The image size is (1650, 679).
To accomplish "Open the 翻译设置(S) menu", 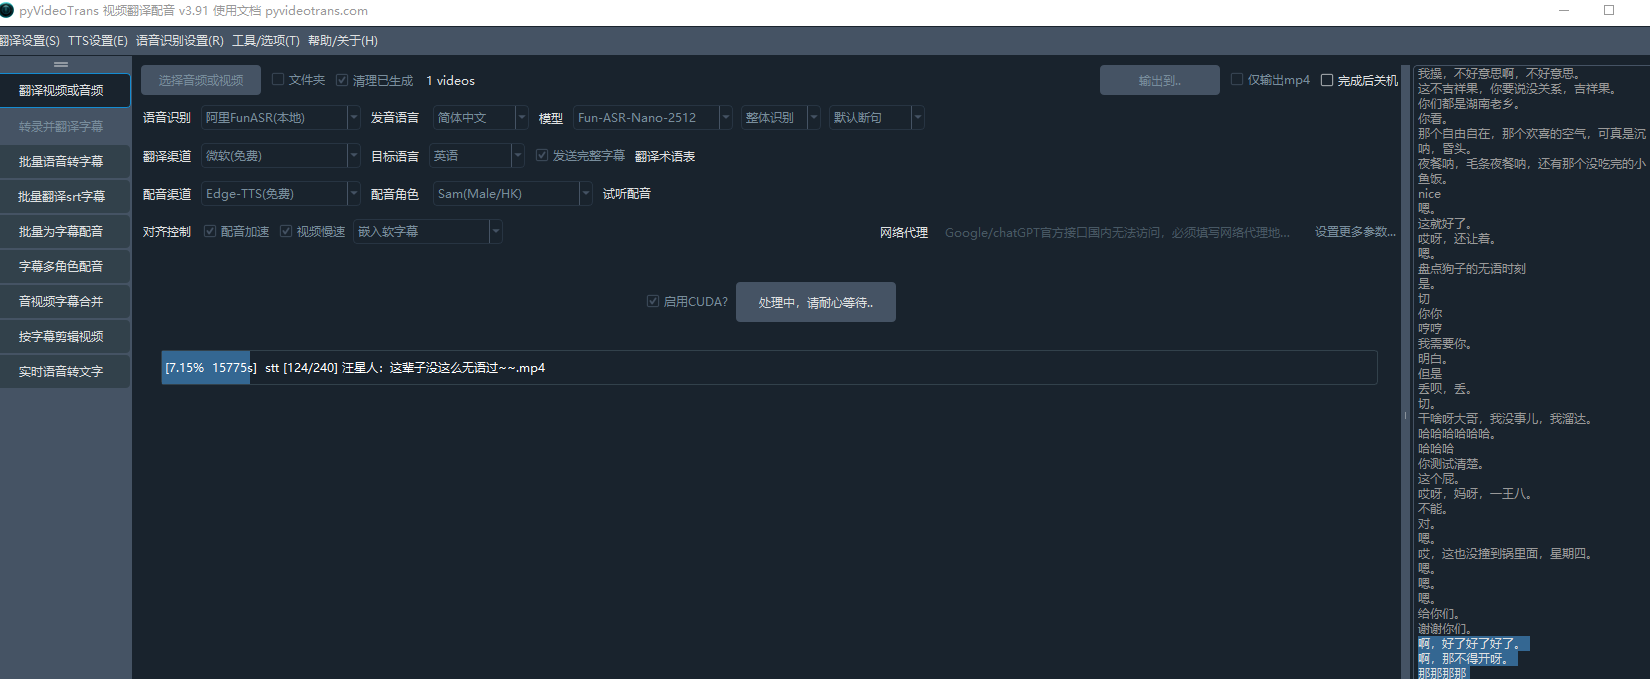I will coord(29,41).
